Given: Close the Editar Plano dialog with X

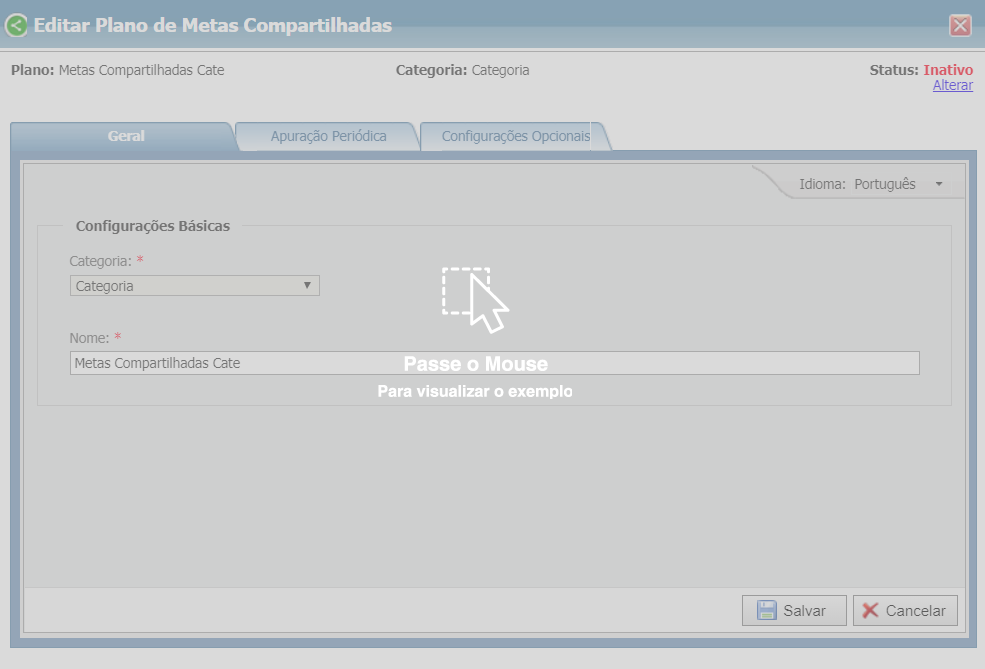Looking at the screenshot, I should tap(960, 26).
